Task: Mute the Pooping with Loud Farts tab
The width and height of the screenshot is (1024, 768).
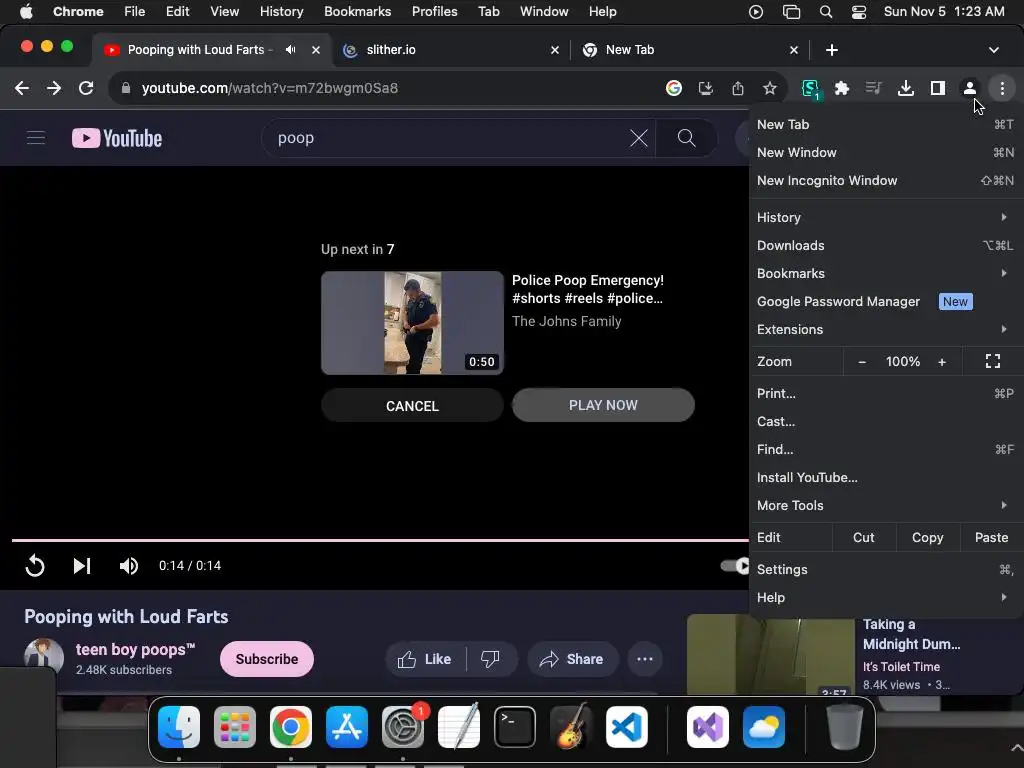Action: click(291, 50)
